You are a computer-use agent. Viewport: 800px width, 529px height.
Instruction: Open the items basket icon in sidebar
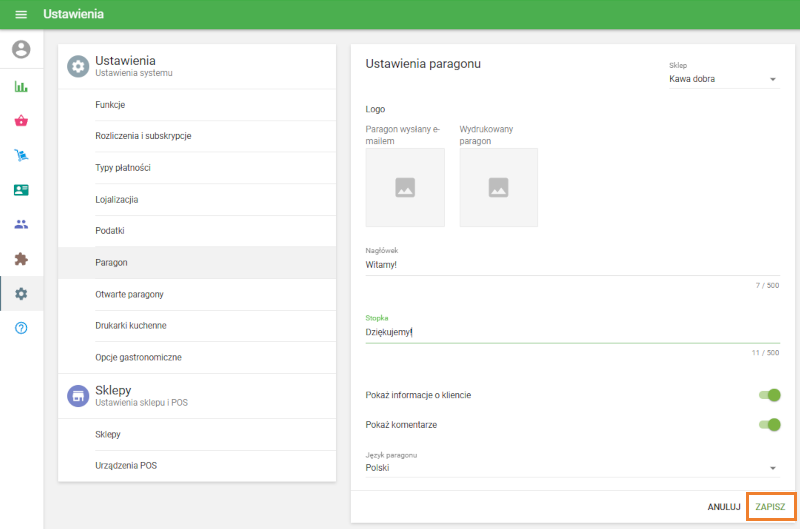coord(21,121)
